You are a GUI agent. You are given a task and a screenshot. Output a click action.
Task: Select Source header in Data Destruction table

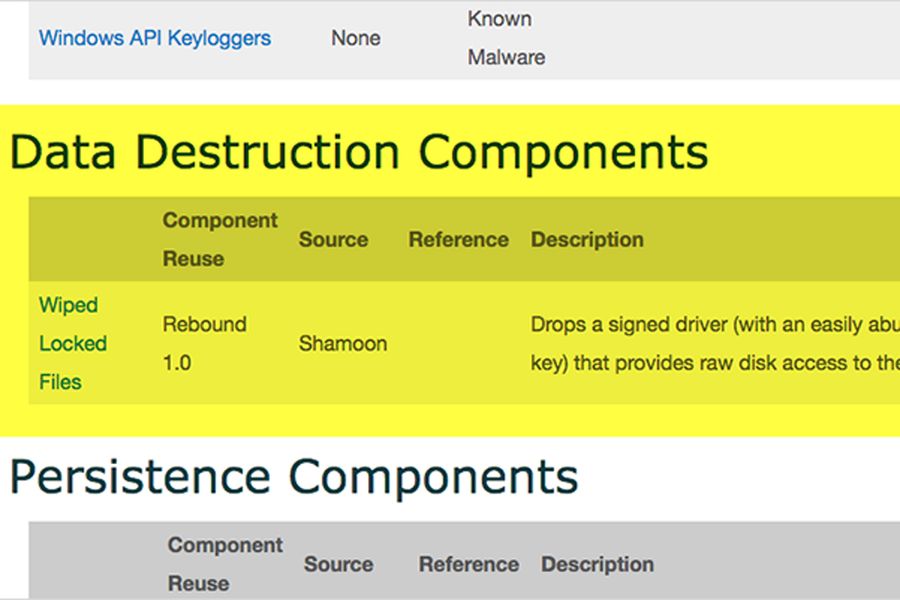point(333,239)
